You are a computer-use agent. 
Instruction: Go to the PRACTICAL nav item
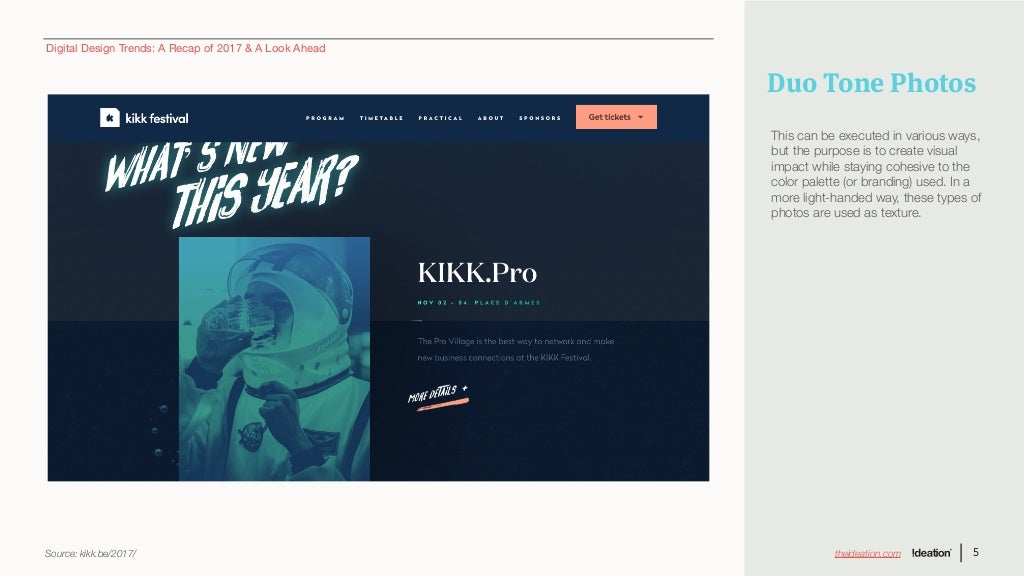440,118
